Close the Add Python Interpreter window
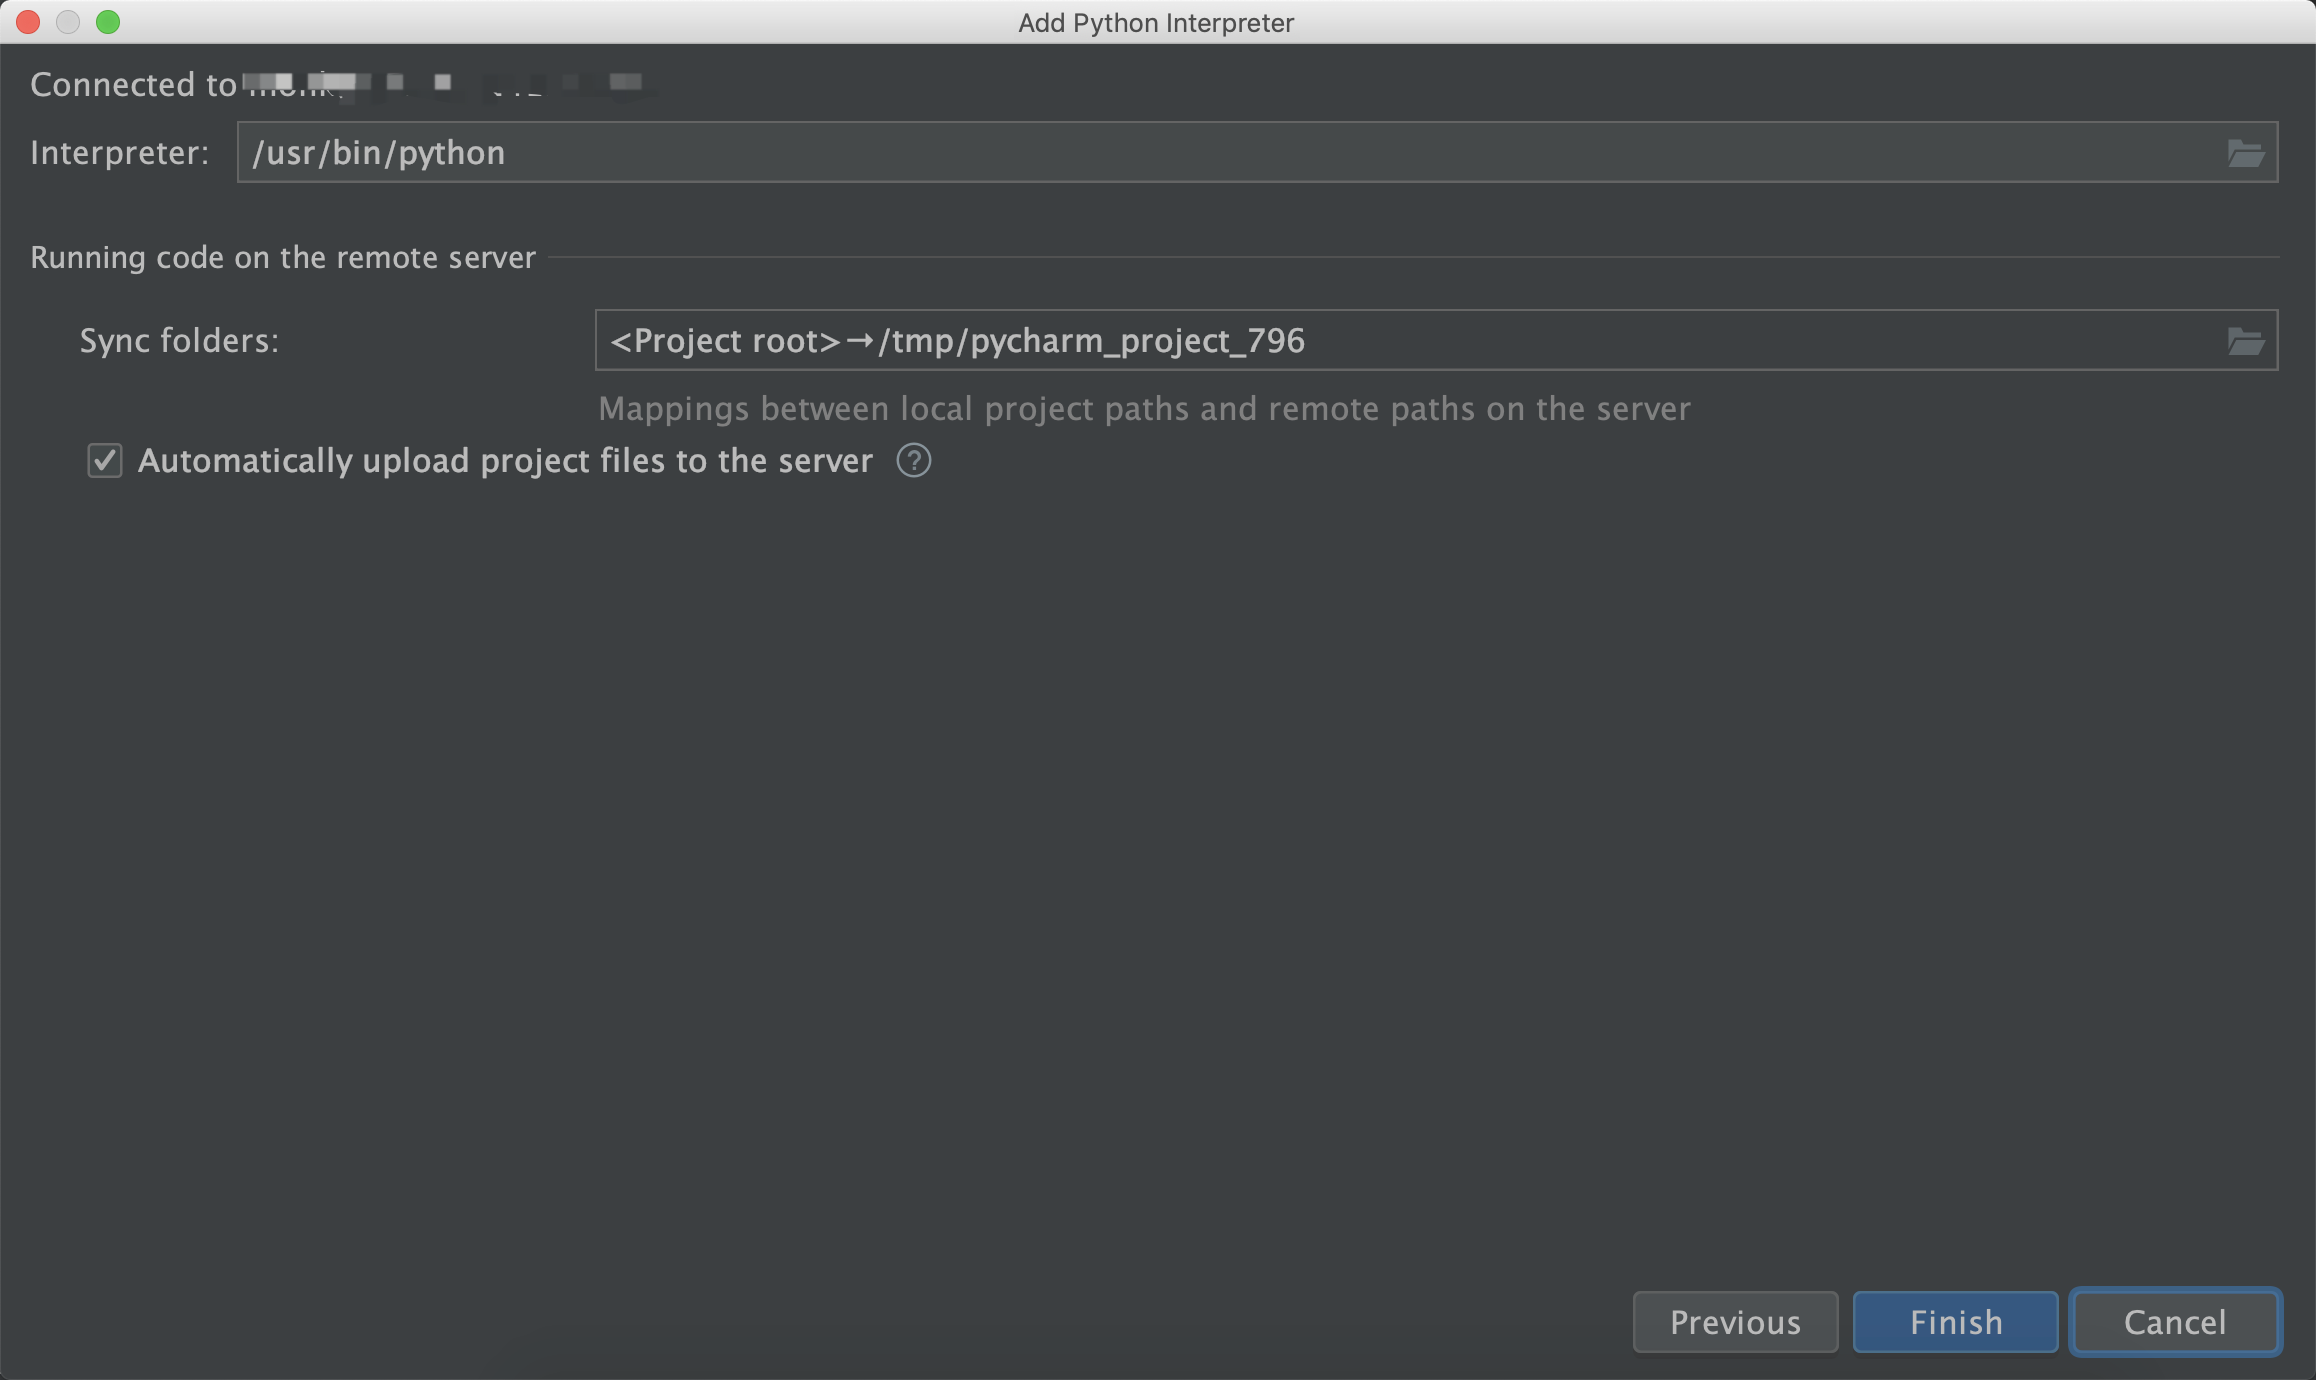Image resolution: width=2316 pixels, height=1380 pixels. click(x=28, y=22)
